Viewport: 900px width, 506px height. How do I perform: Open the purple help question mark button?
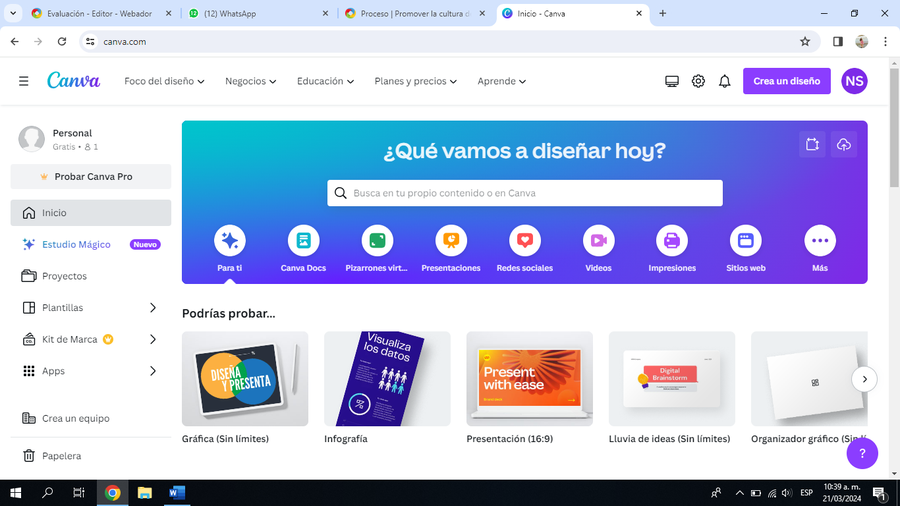pos(862,453)
